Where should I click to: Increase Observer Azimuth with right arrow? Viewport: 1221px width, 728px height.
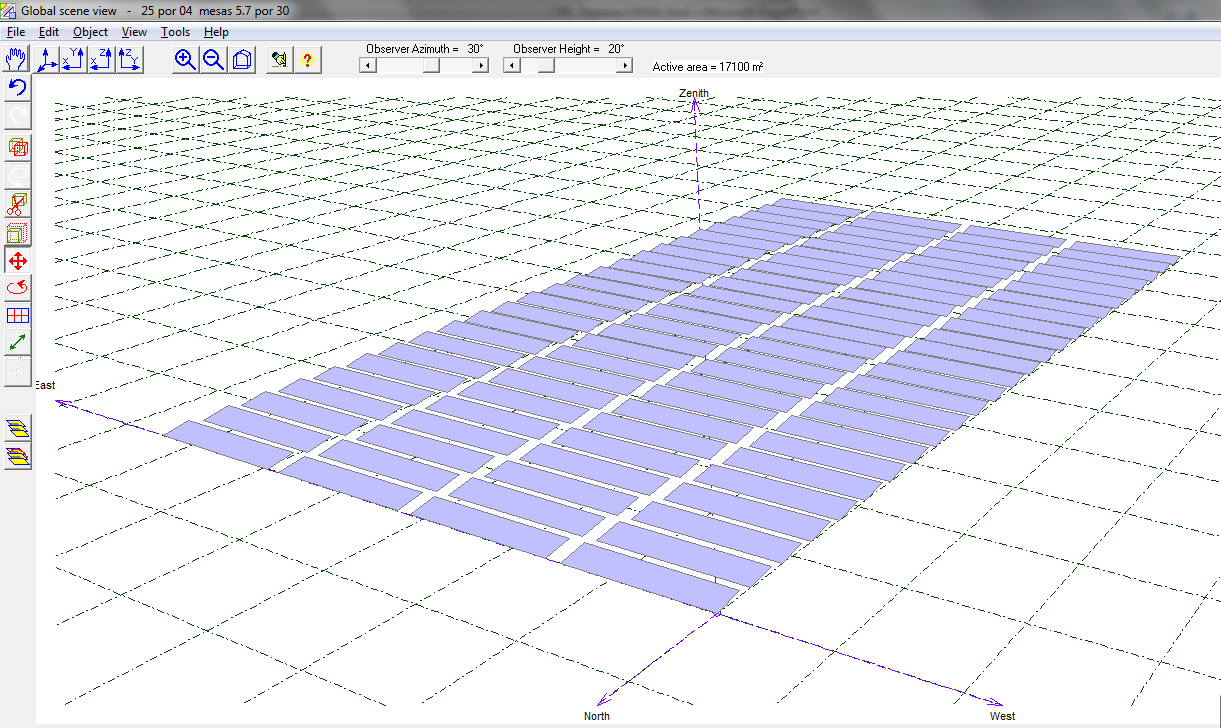(x=481, y=65)
